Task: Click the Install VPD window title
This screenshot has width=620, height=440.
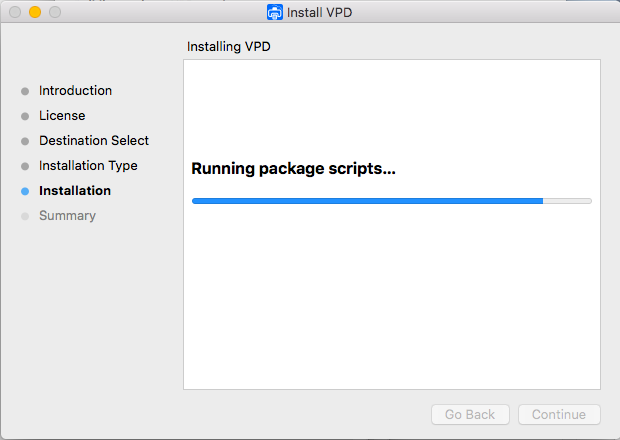Action: (319, 13)
